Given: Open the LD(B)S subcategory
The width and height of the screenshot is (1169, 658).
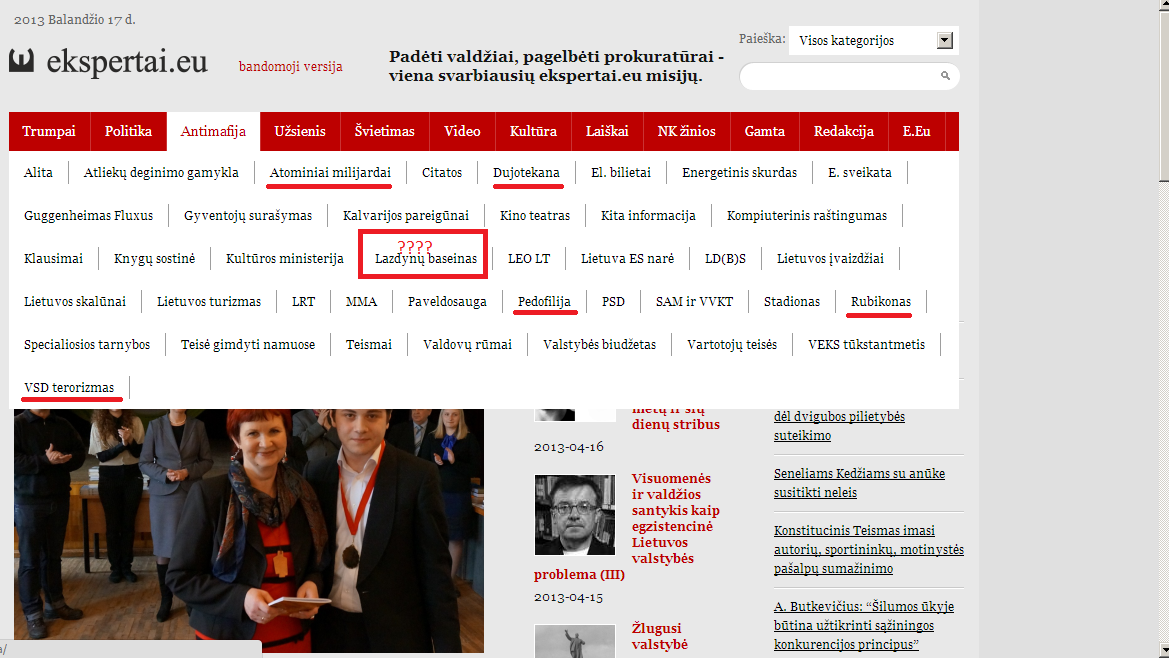Looking at the screenshot, I should point(725,259).
